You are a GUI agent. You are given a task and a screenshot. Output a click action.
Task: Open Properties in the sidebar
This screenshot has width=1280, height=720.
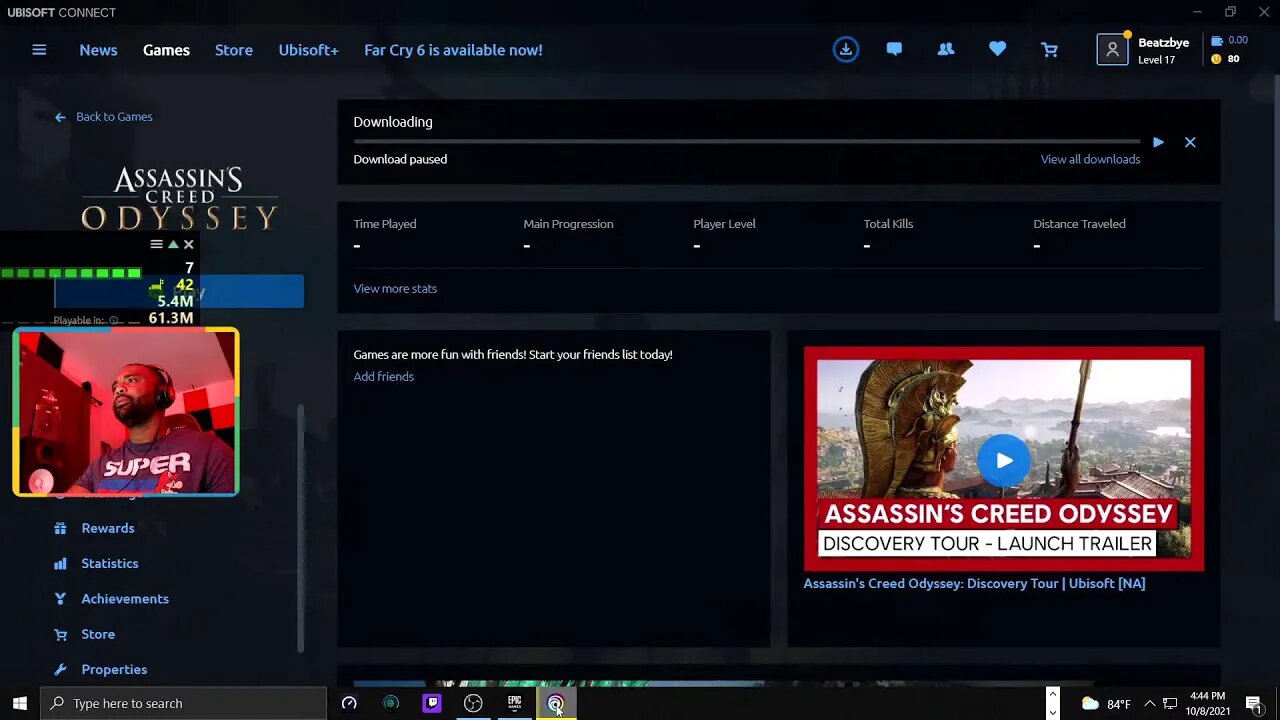coord(114,669)
